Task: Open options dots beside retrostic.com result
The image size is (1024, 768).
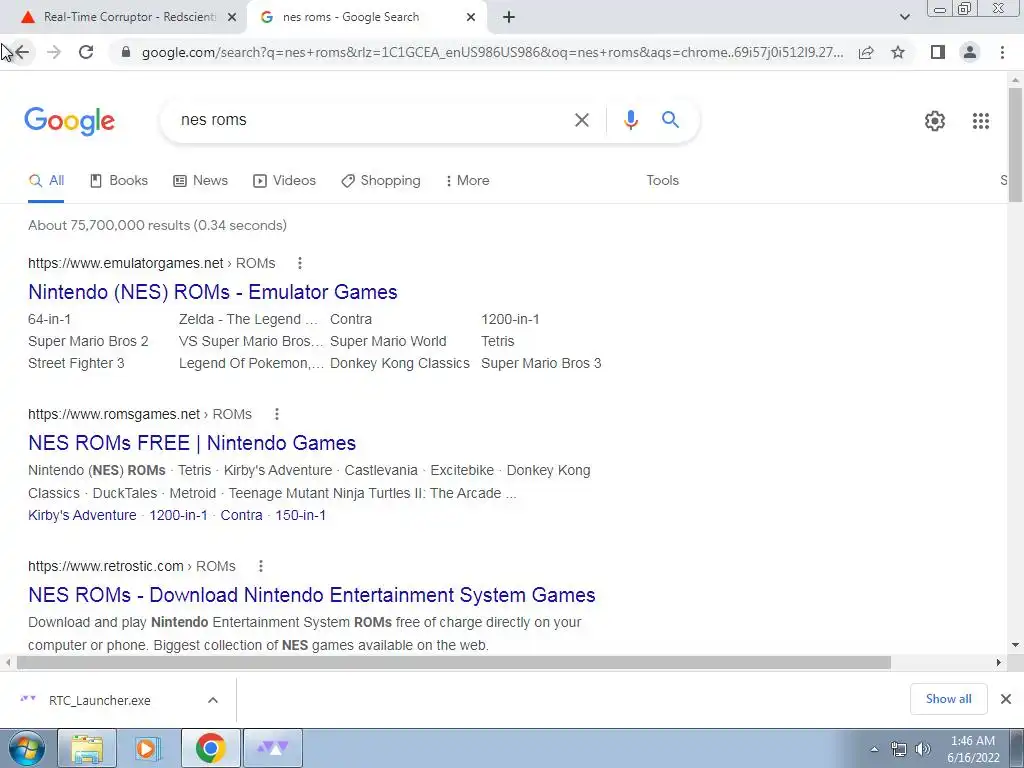Action: coord(261,566)
